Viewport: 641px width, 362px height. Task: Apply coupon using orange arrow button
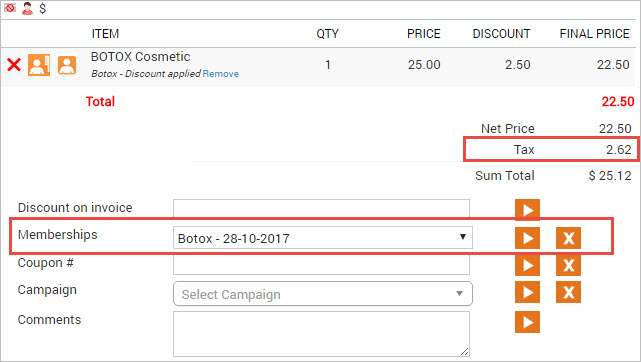(527, 265)
